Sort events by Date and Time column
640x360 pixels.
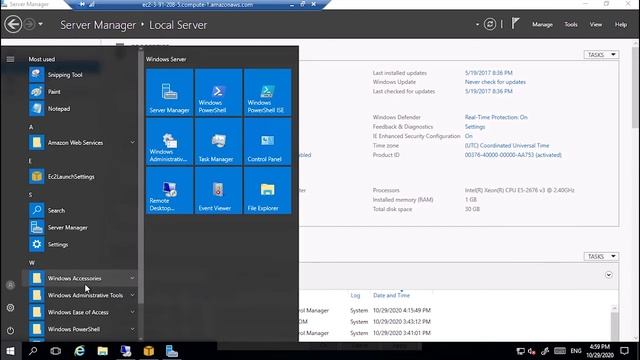pyautogui.click(x=391, y=295)
